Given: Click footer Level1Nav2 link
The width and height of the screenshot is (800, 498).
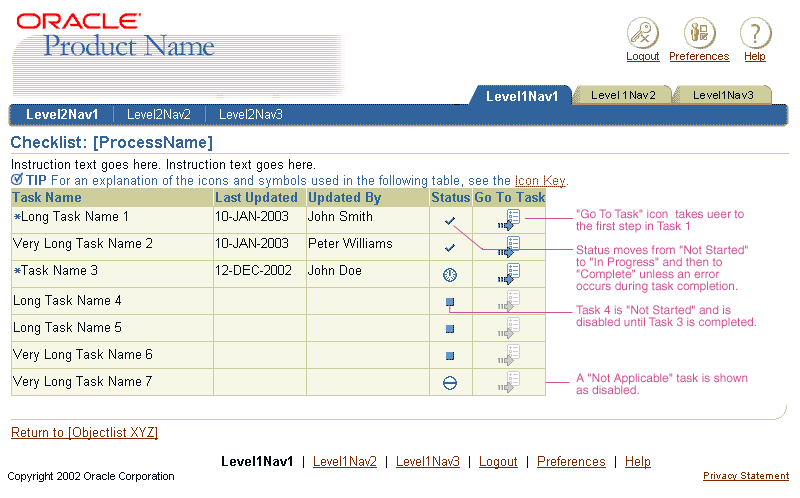Looking at the screenshot, I should [344, 461].
